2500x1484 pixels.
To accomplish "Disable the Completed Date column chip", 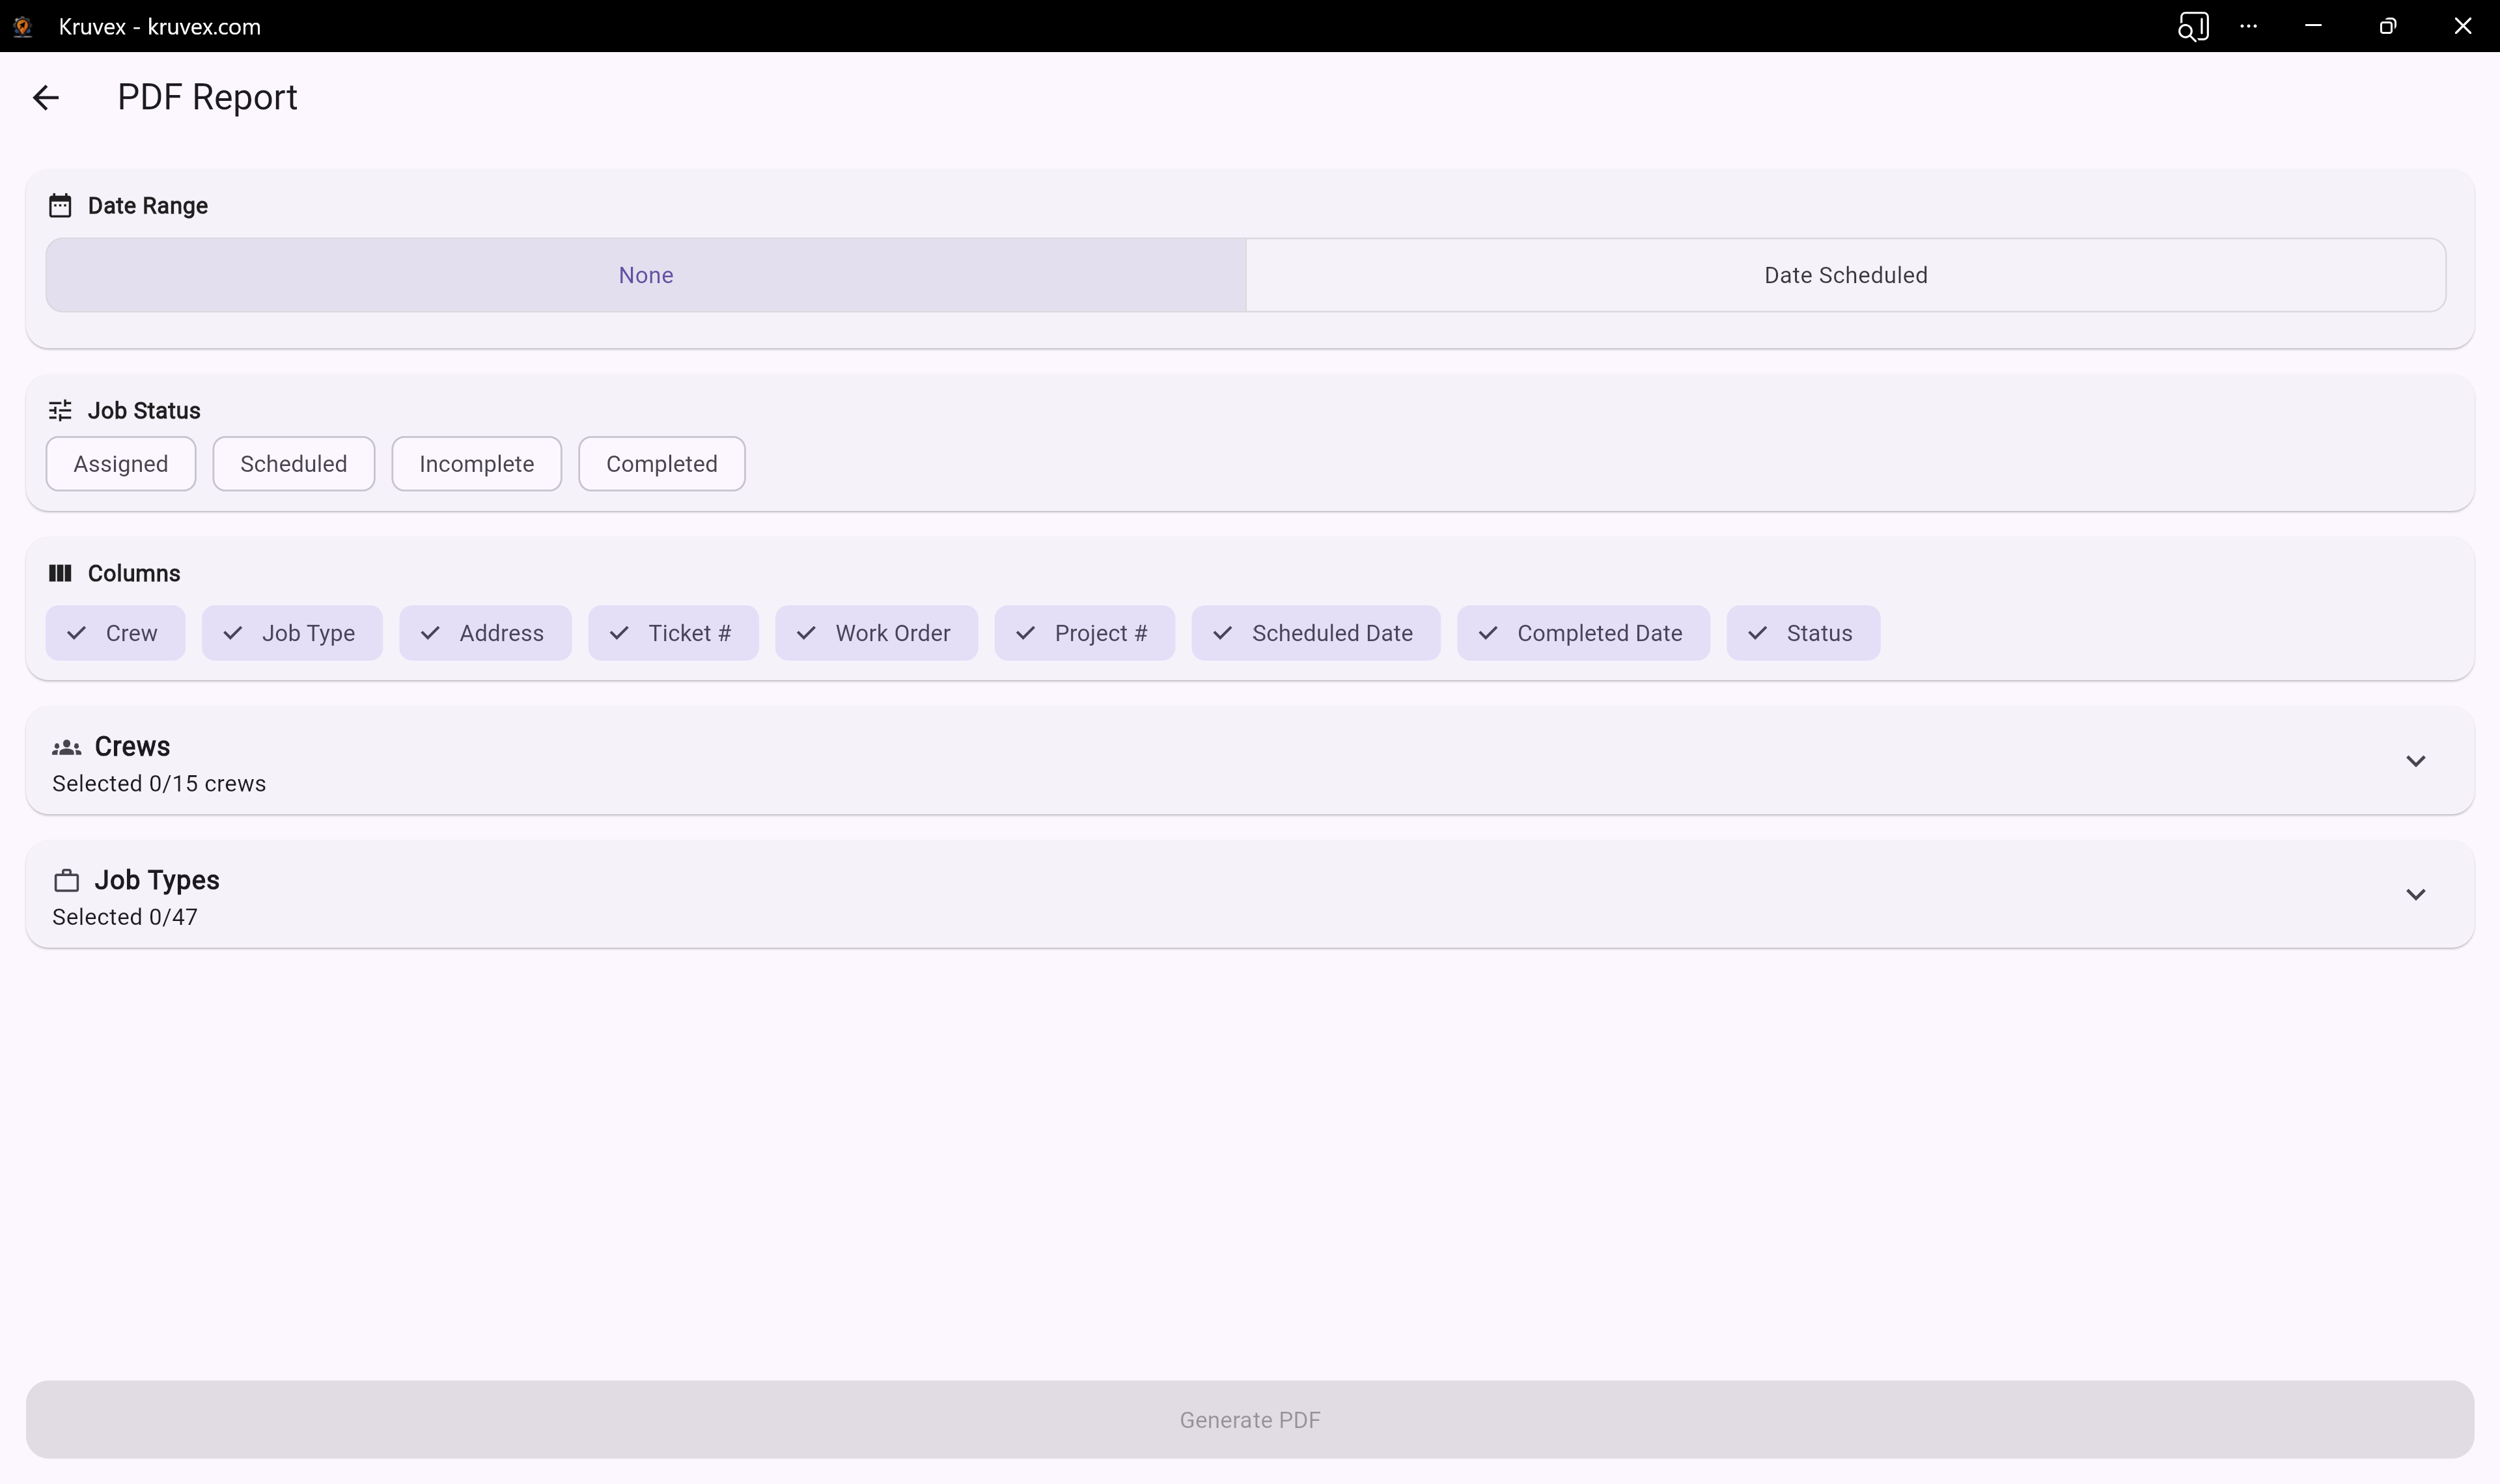I will coord(1583,634).
